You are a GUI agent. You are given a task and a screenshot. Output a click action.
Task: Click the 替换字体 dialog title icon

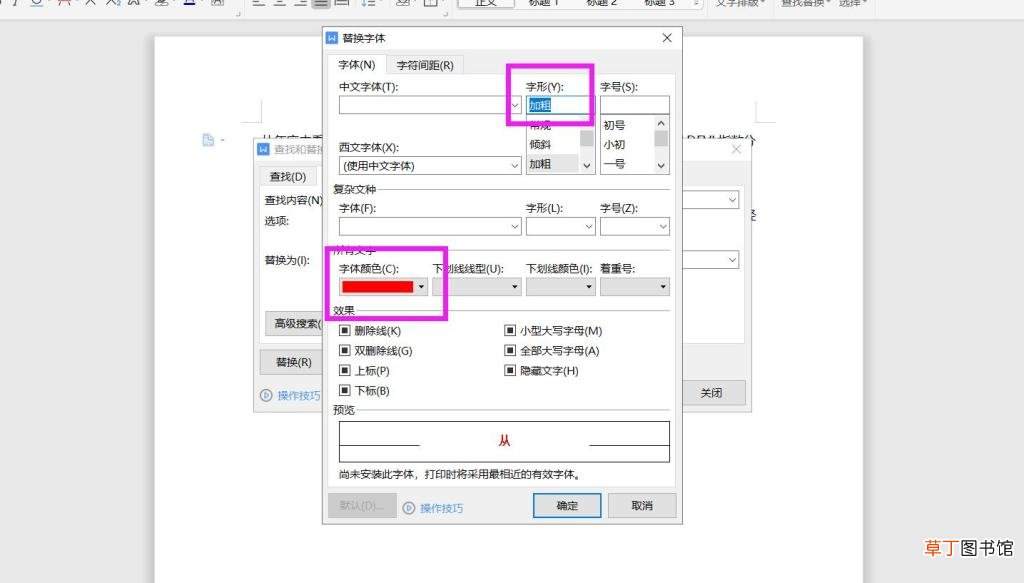point(332,38)
